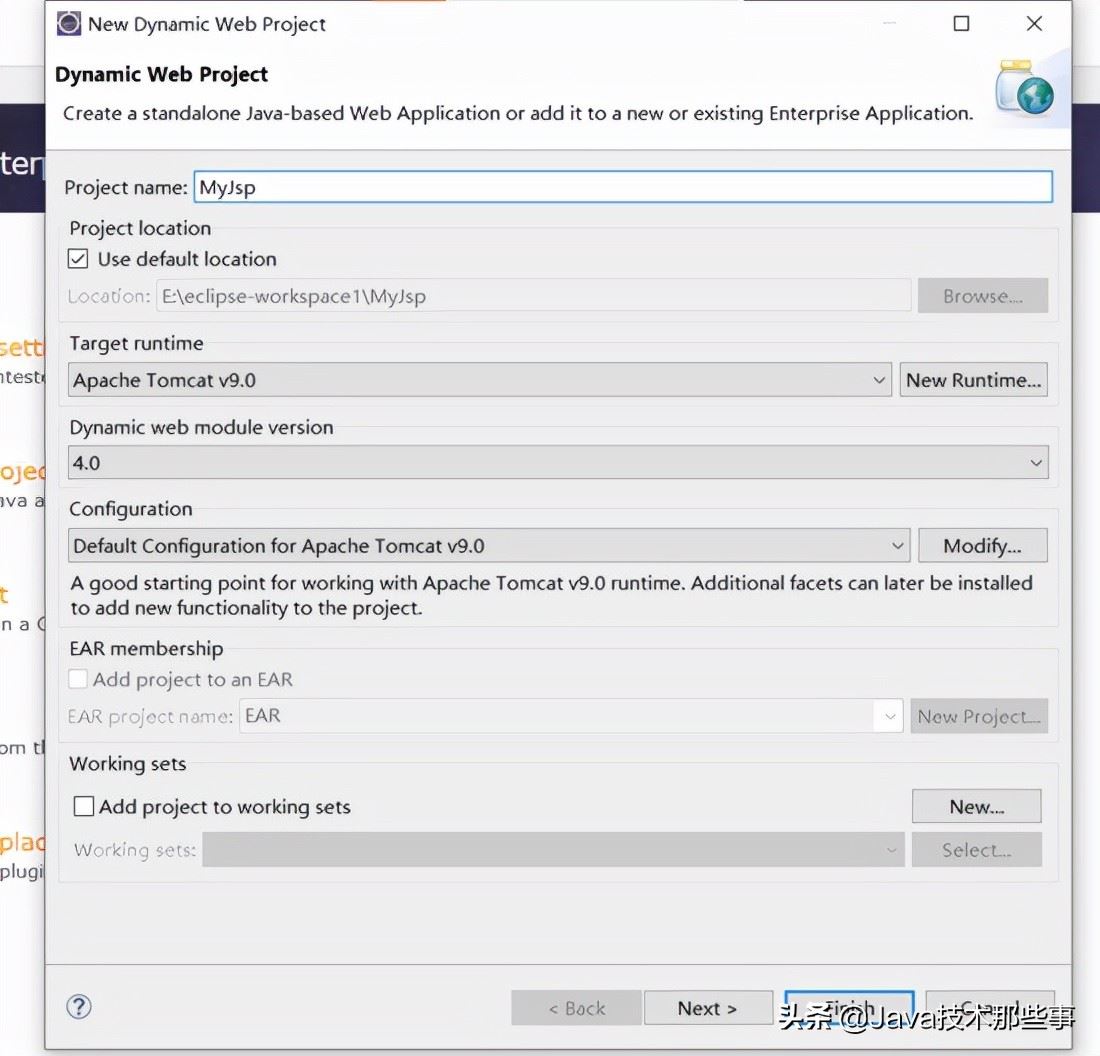The width and height of the screenshot is (1100, 1056).
Task: Close the New Dynamic Web Project dialog
Action: 1034,24
